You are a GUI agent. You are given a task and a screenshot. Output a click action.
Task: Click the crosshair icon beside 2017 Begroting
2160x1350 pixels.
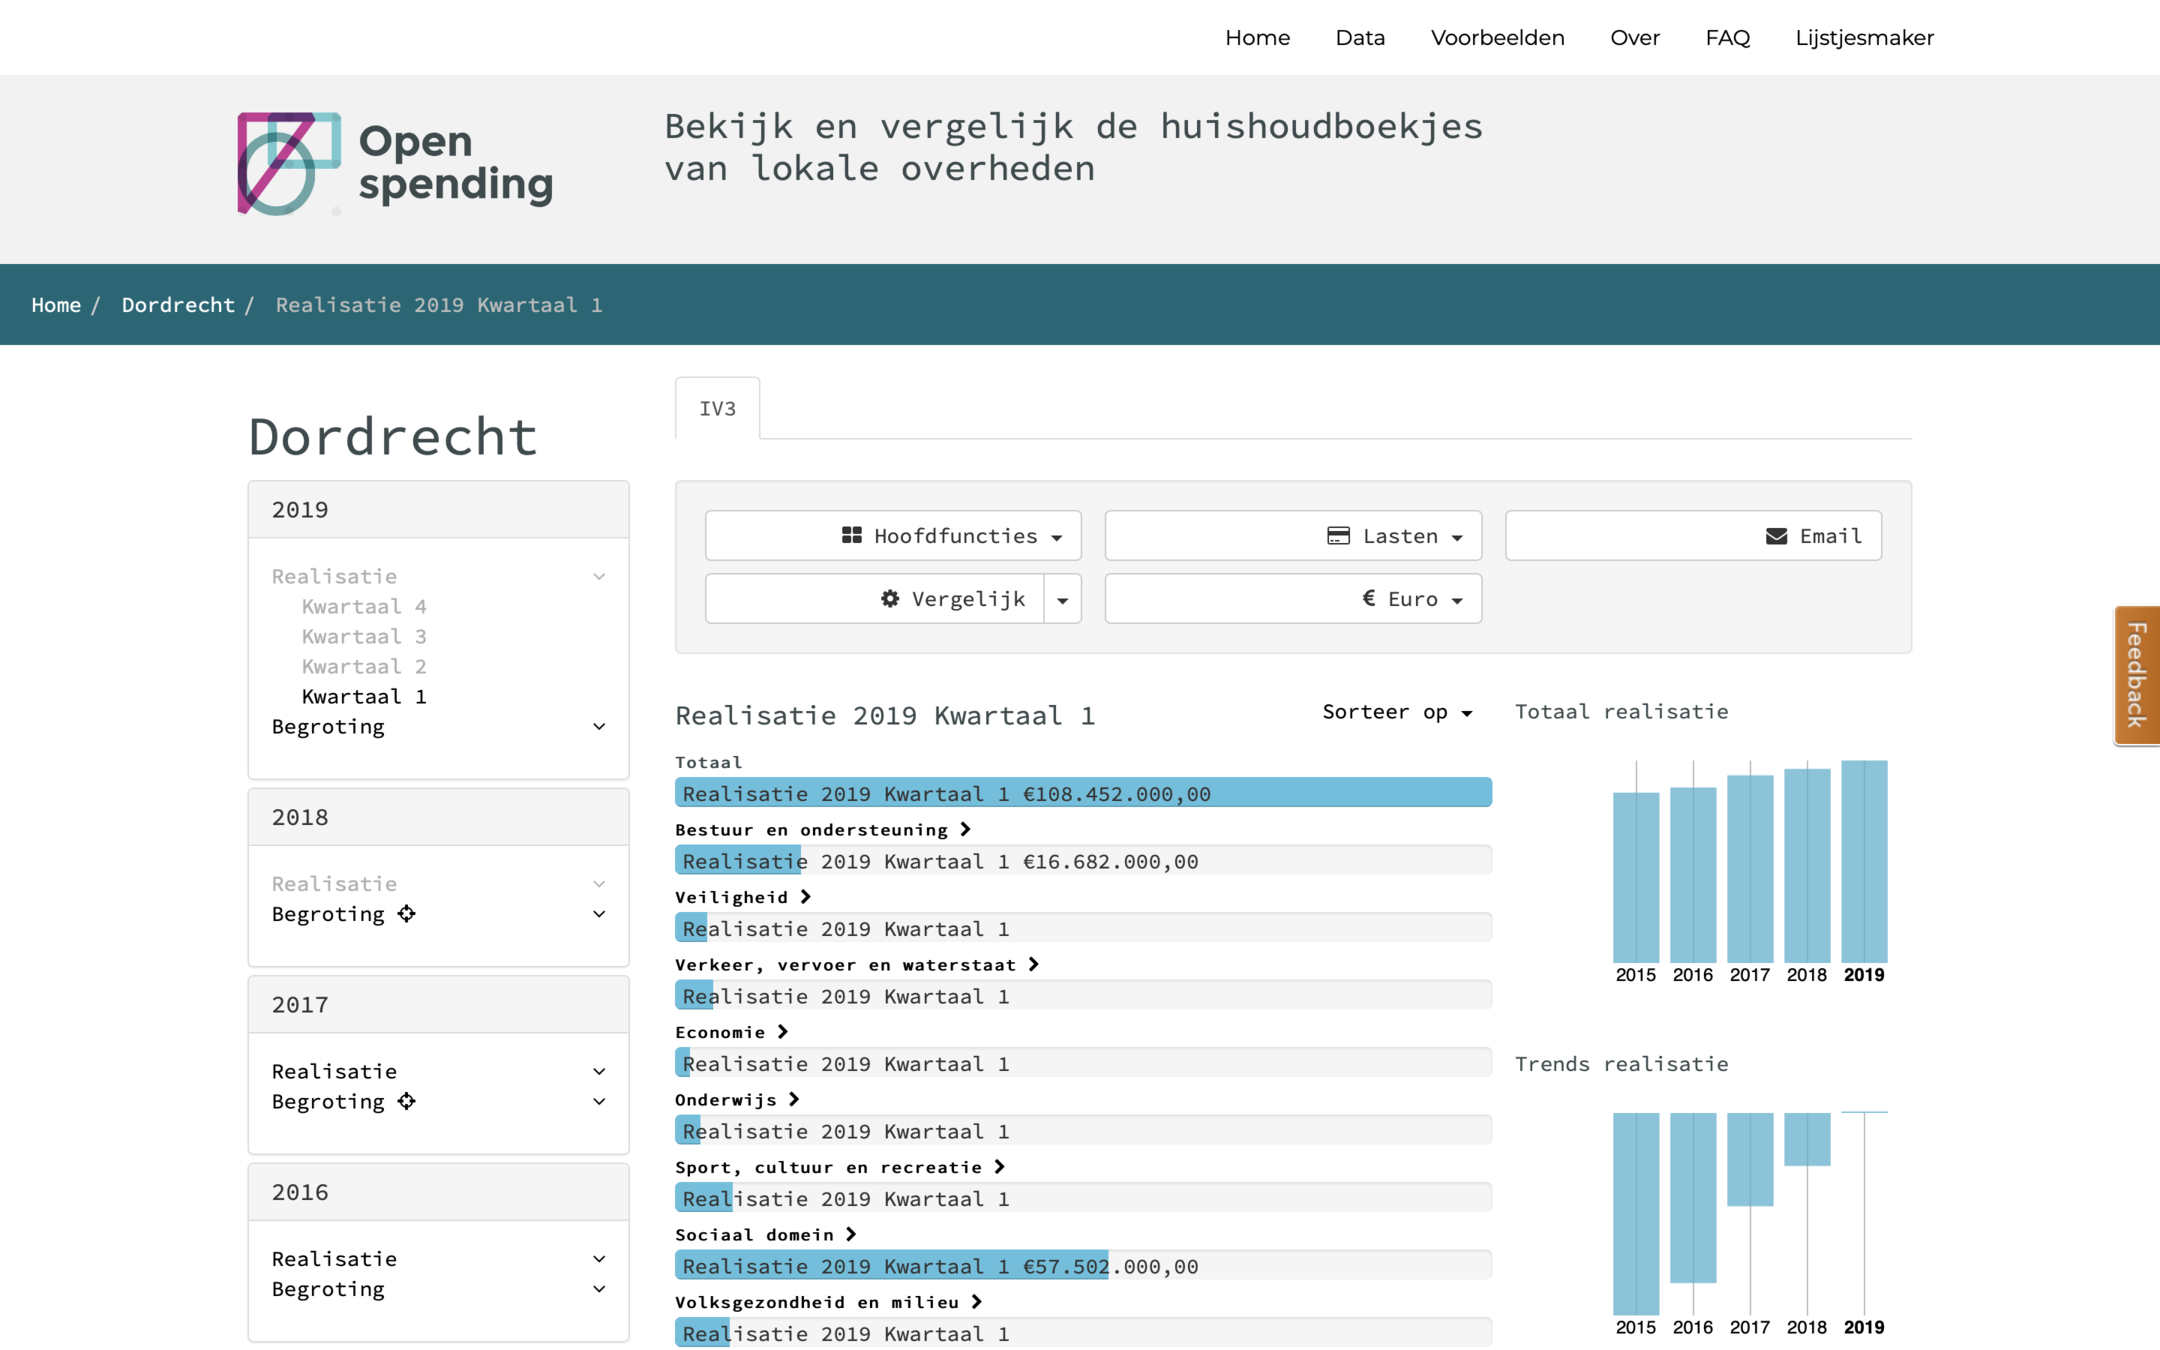tap(406, 1101)
